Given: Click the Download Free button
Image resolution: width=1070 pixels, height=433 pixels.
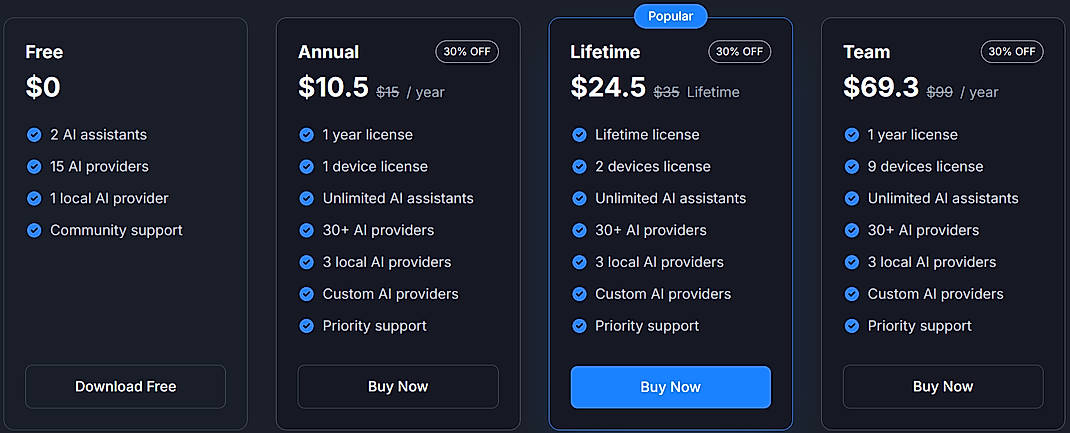Looking at the screenshot, I should [x=126, y=387].
